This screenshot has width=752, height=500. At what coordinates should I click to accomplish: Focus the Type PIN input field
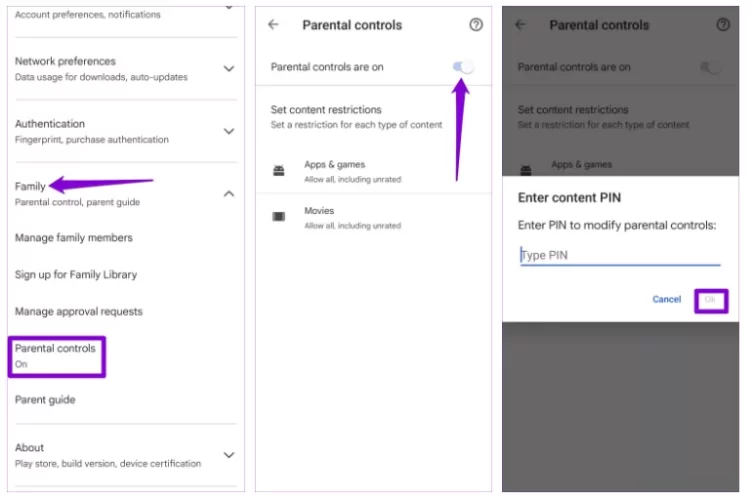[x=620, y=256]
